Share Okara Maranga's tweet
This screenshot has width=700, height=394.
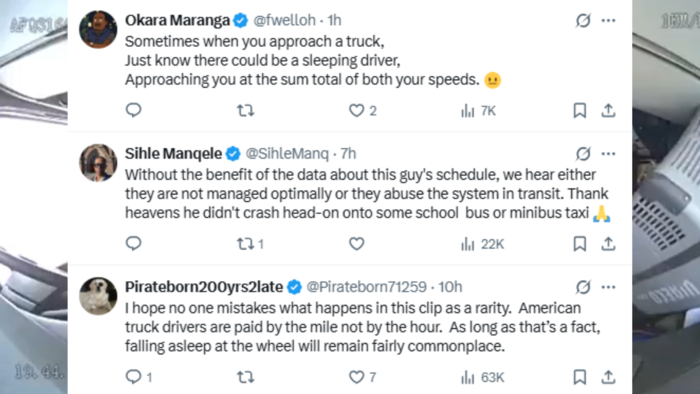608,110
